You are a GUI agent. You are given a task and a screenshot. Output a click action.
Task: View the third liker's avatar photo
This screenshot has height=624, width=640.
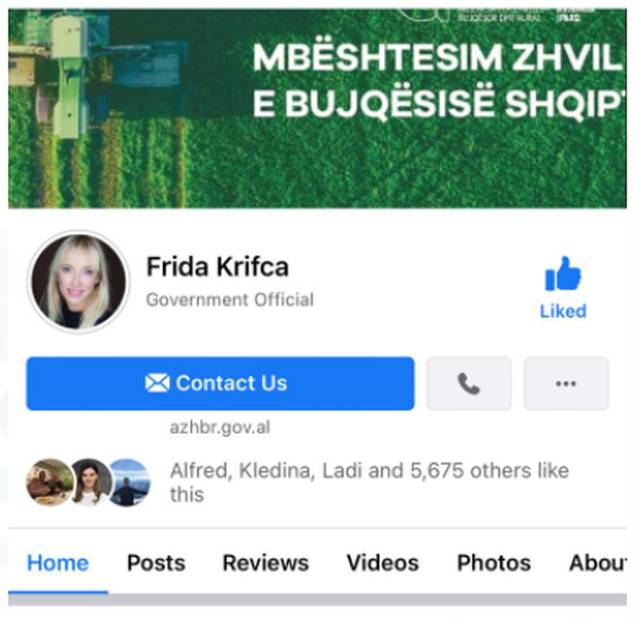click(x=129, y=482)
